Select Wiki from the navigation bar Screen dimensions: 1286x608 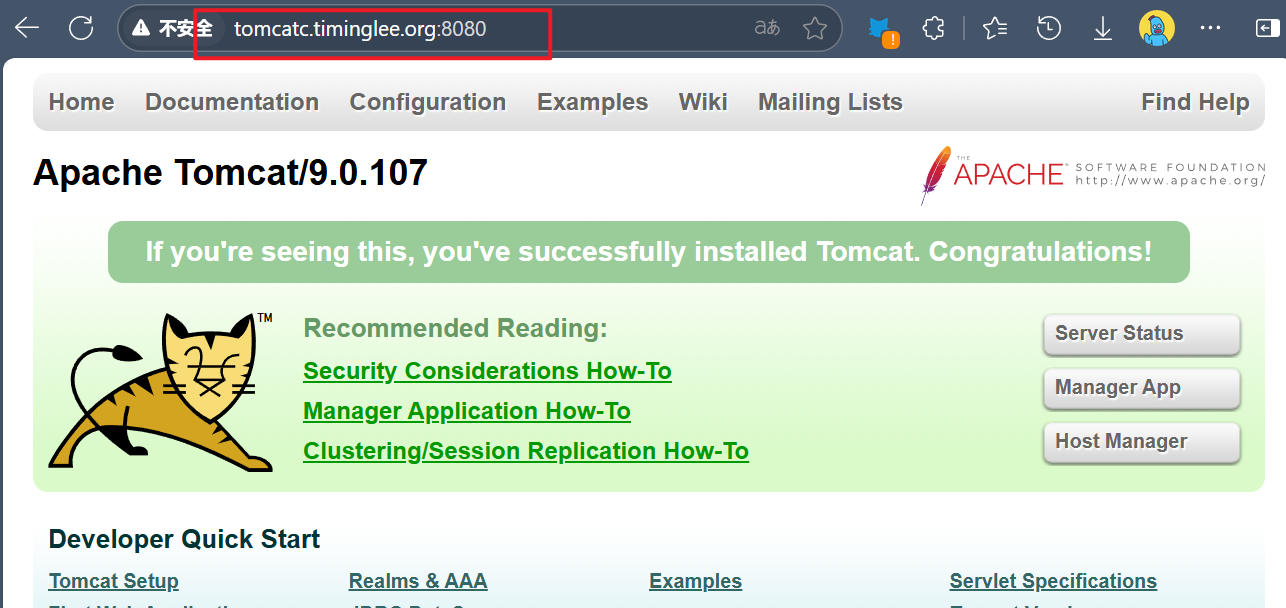[703, 101]
